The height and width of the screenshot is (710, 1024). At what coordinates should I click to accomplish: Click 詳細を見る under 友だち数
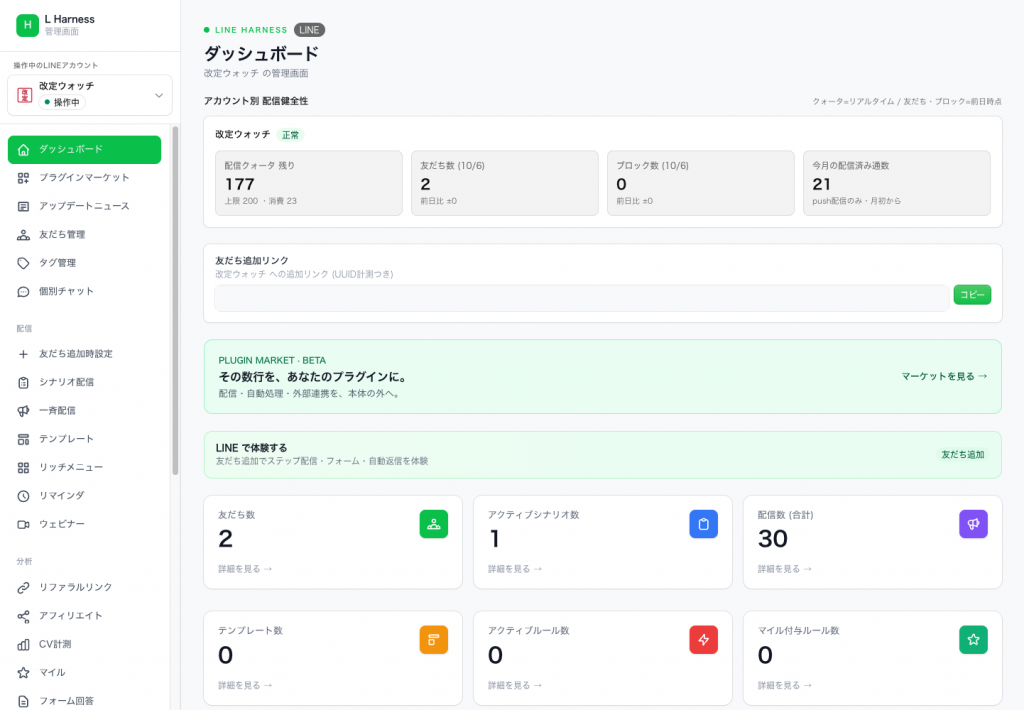point(245,569)
